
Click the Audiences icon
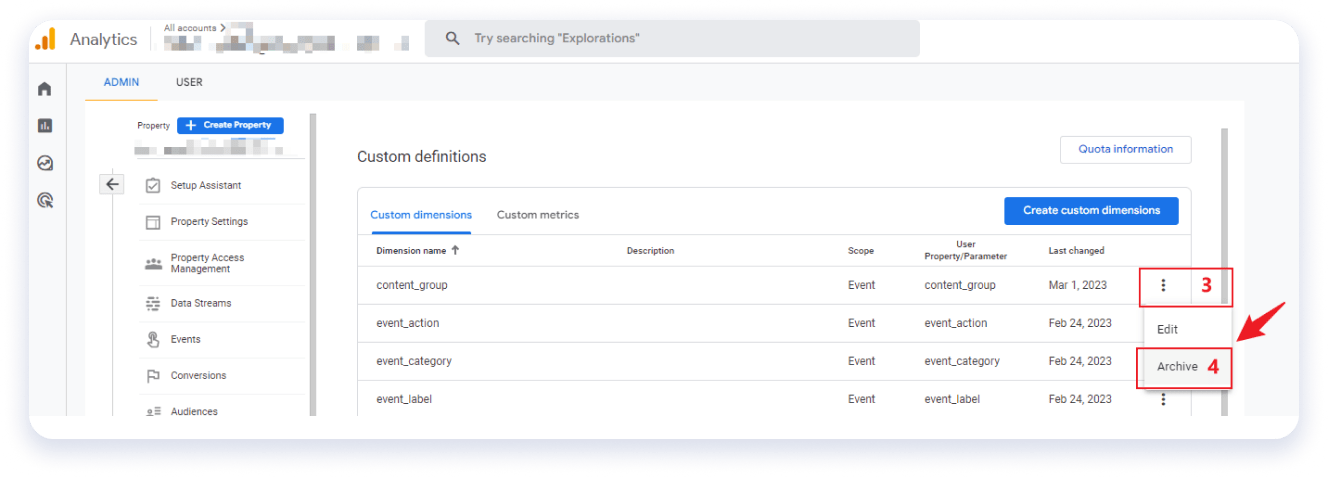click(x=153, y=412)
